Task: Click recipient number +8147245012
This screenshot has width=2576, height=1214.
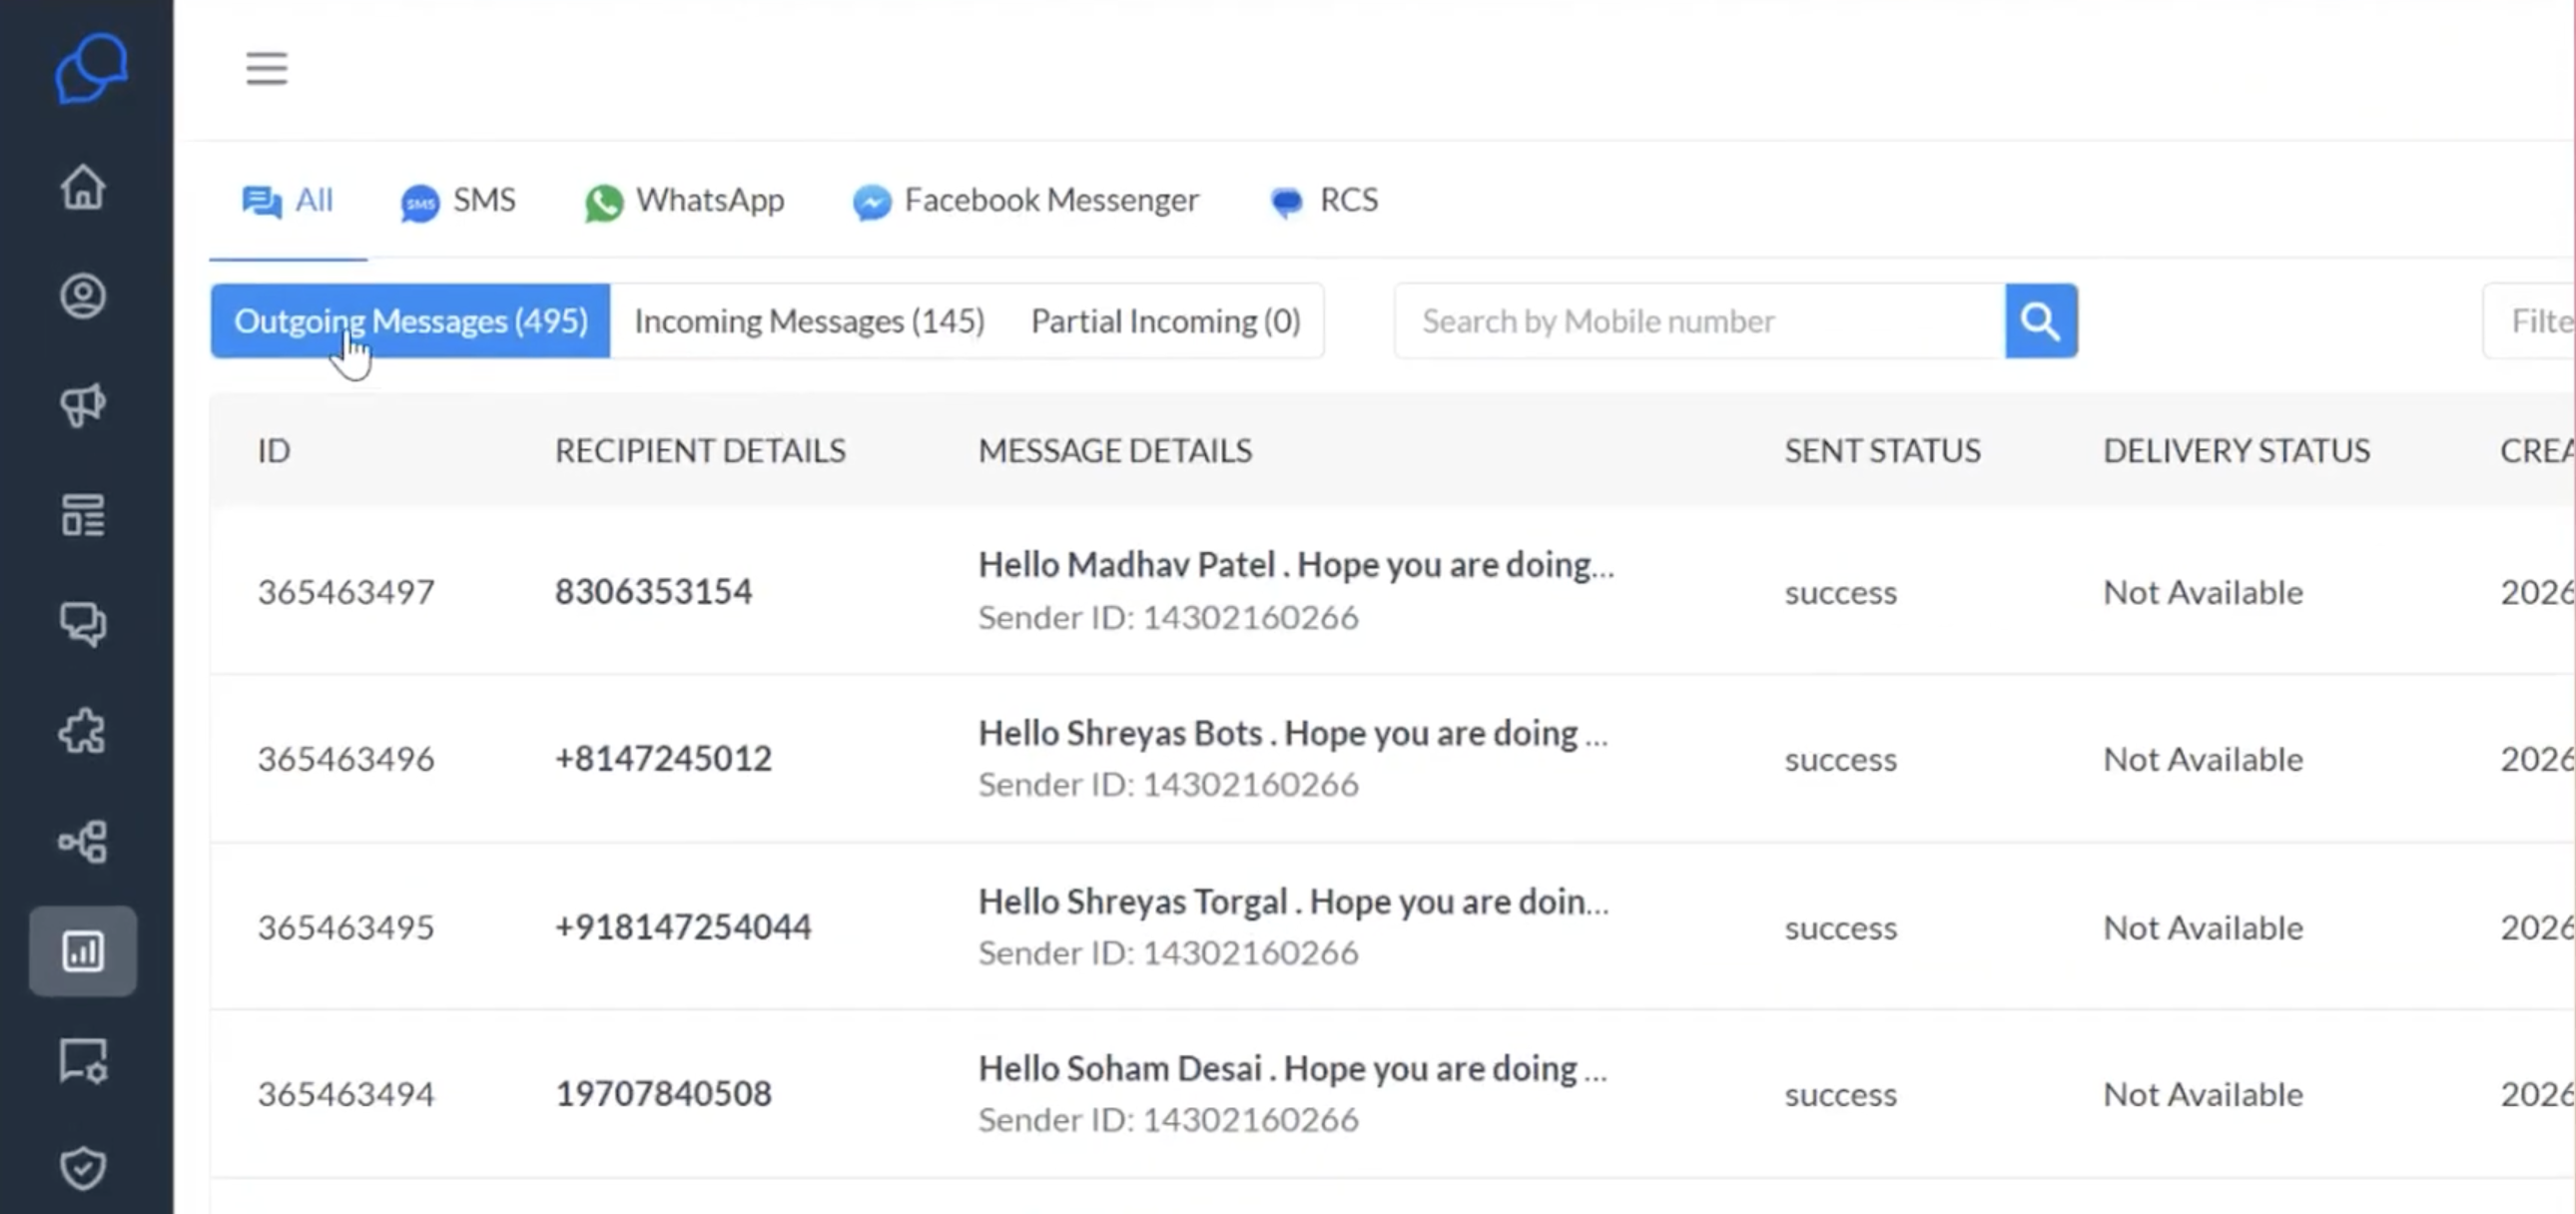Action: (x=663, y=759)
